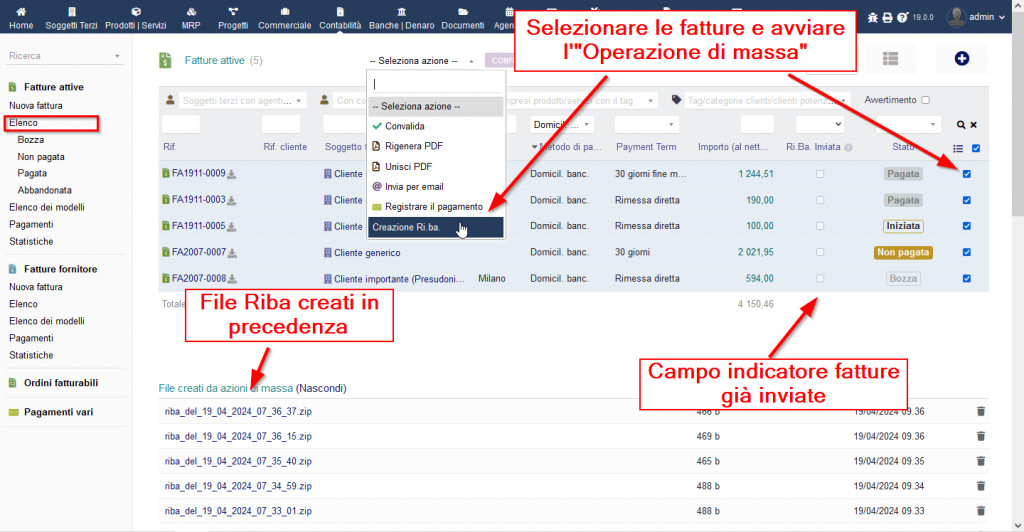Download PDF of invoice FA1911-0009
Viewport: 1024px width, 532px height.
231,174
